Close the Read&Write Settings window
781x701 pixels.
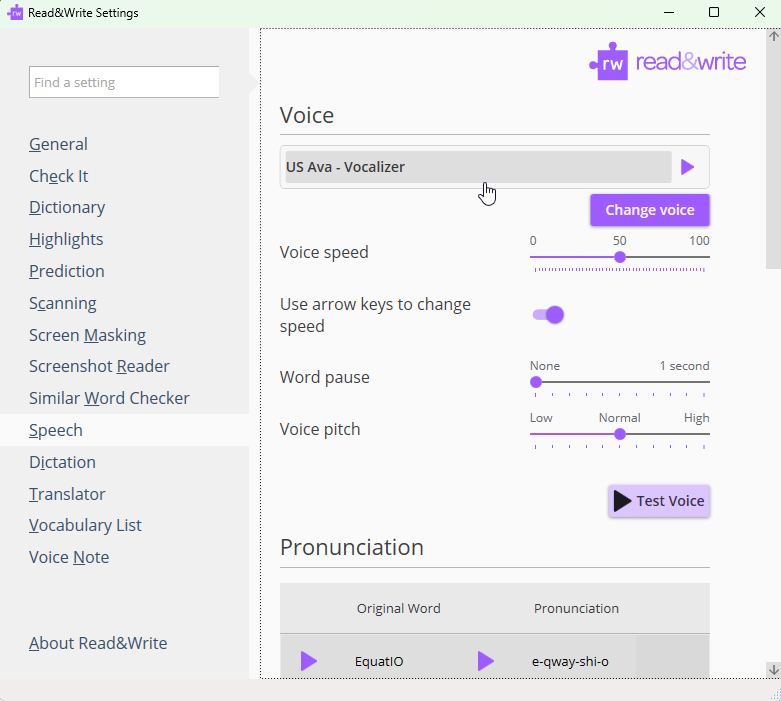pyautogui.click(x=760, y=12)
